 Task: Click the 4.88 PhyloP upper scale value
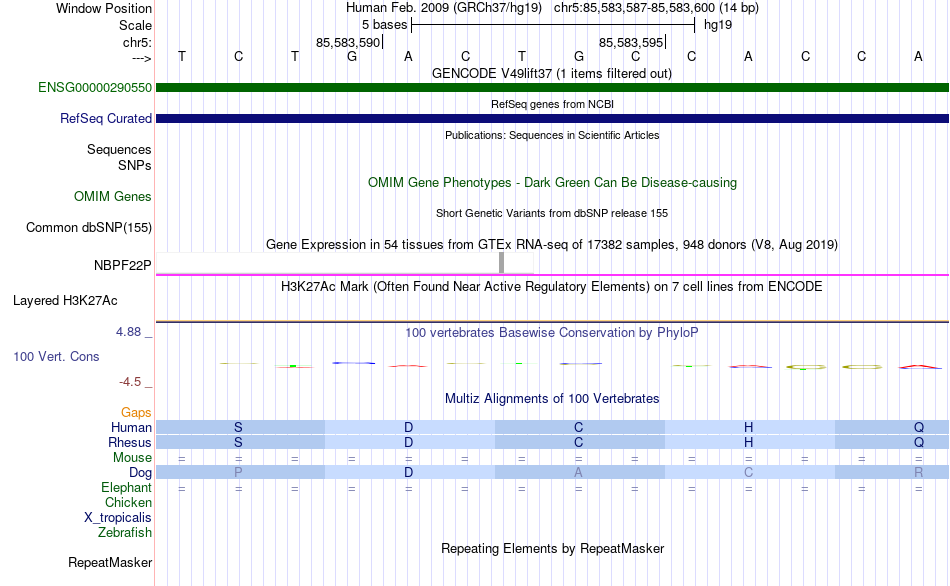(128, 331)
